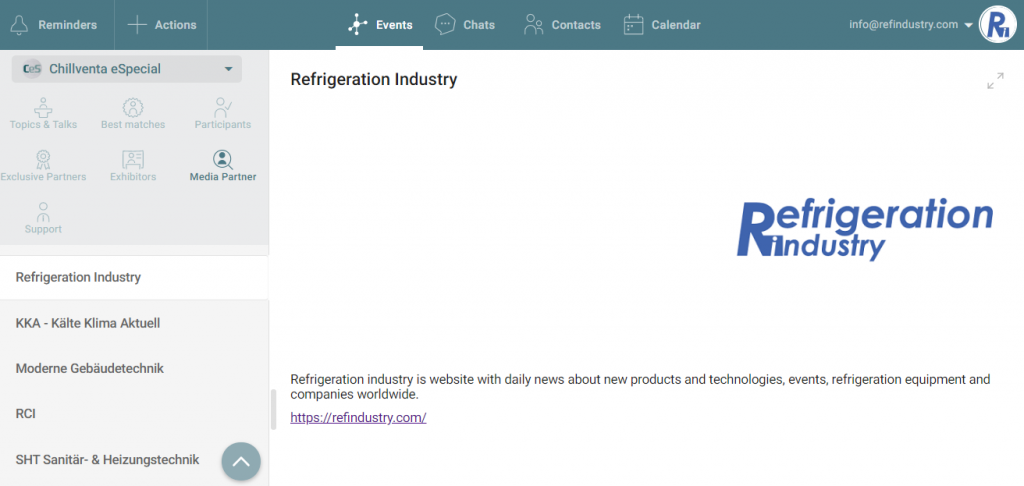The width and height of the screenshot is (1024, 486).
Task: Click the Chats speech bubble icon
Action: 445,25
